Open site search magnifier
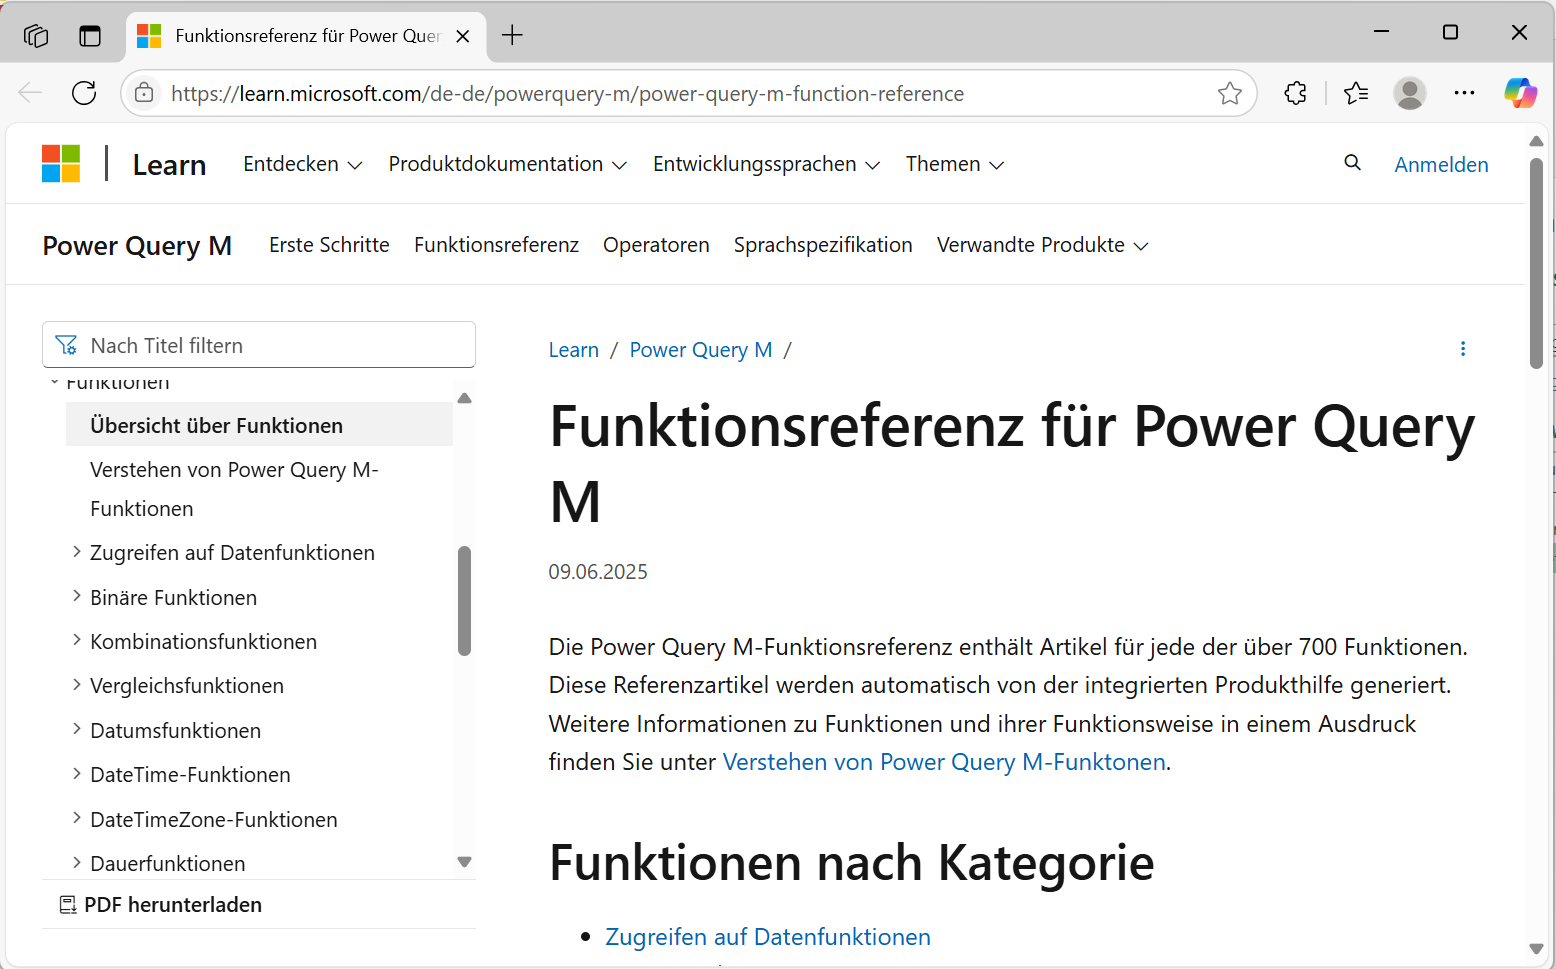The width and height of the screenshot is (1556, 969). tap(1352, 163)
